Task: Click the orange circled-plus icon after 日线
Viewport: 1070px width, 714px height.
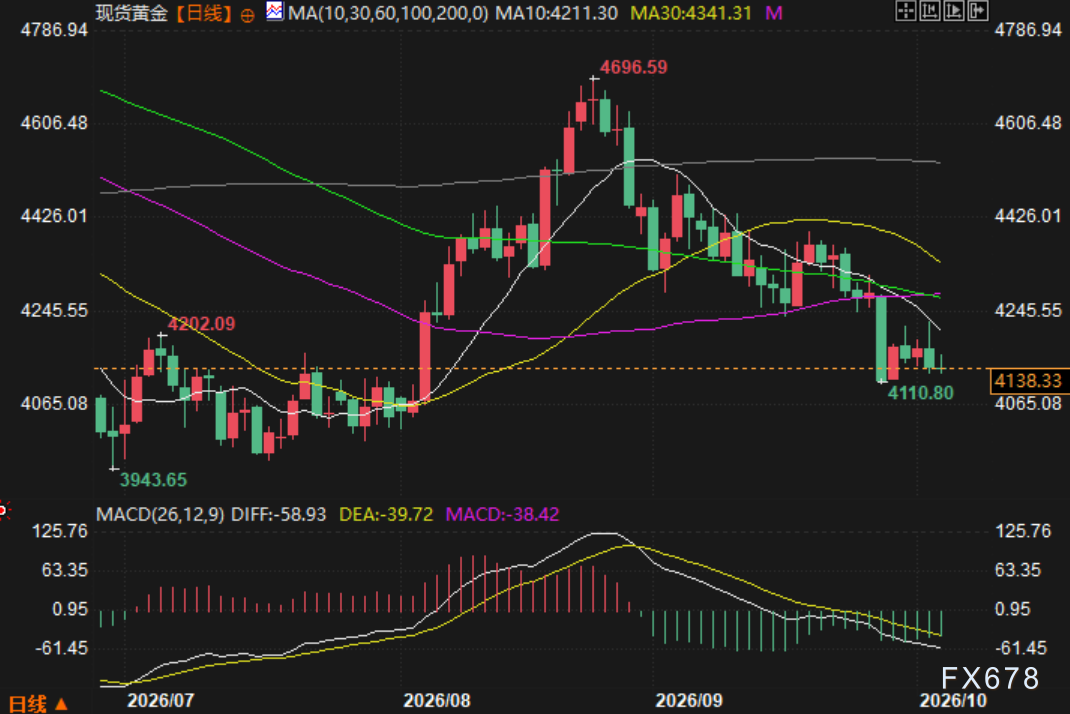Action: pos(248,15)
